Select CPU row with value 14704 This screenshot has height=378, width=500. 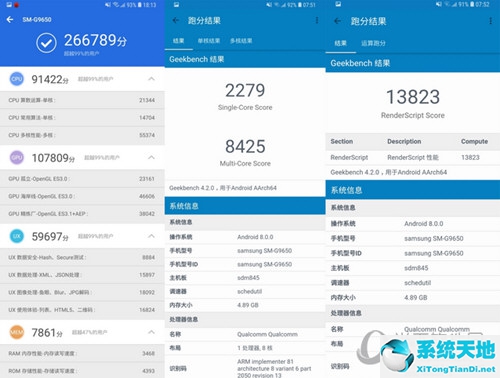(x=82, y=118)
